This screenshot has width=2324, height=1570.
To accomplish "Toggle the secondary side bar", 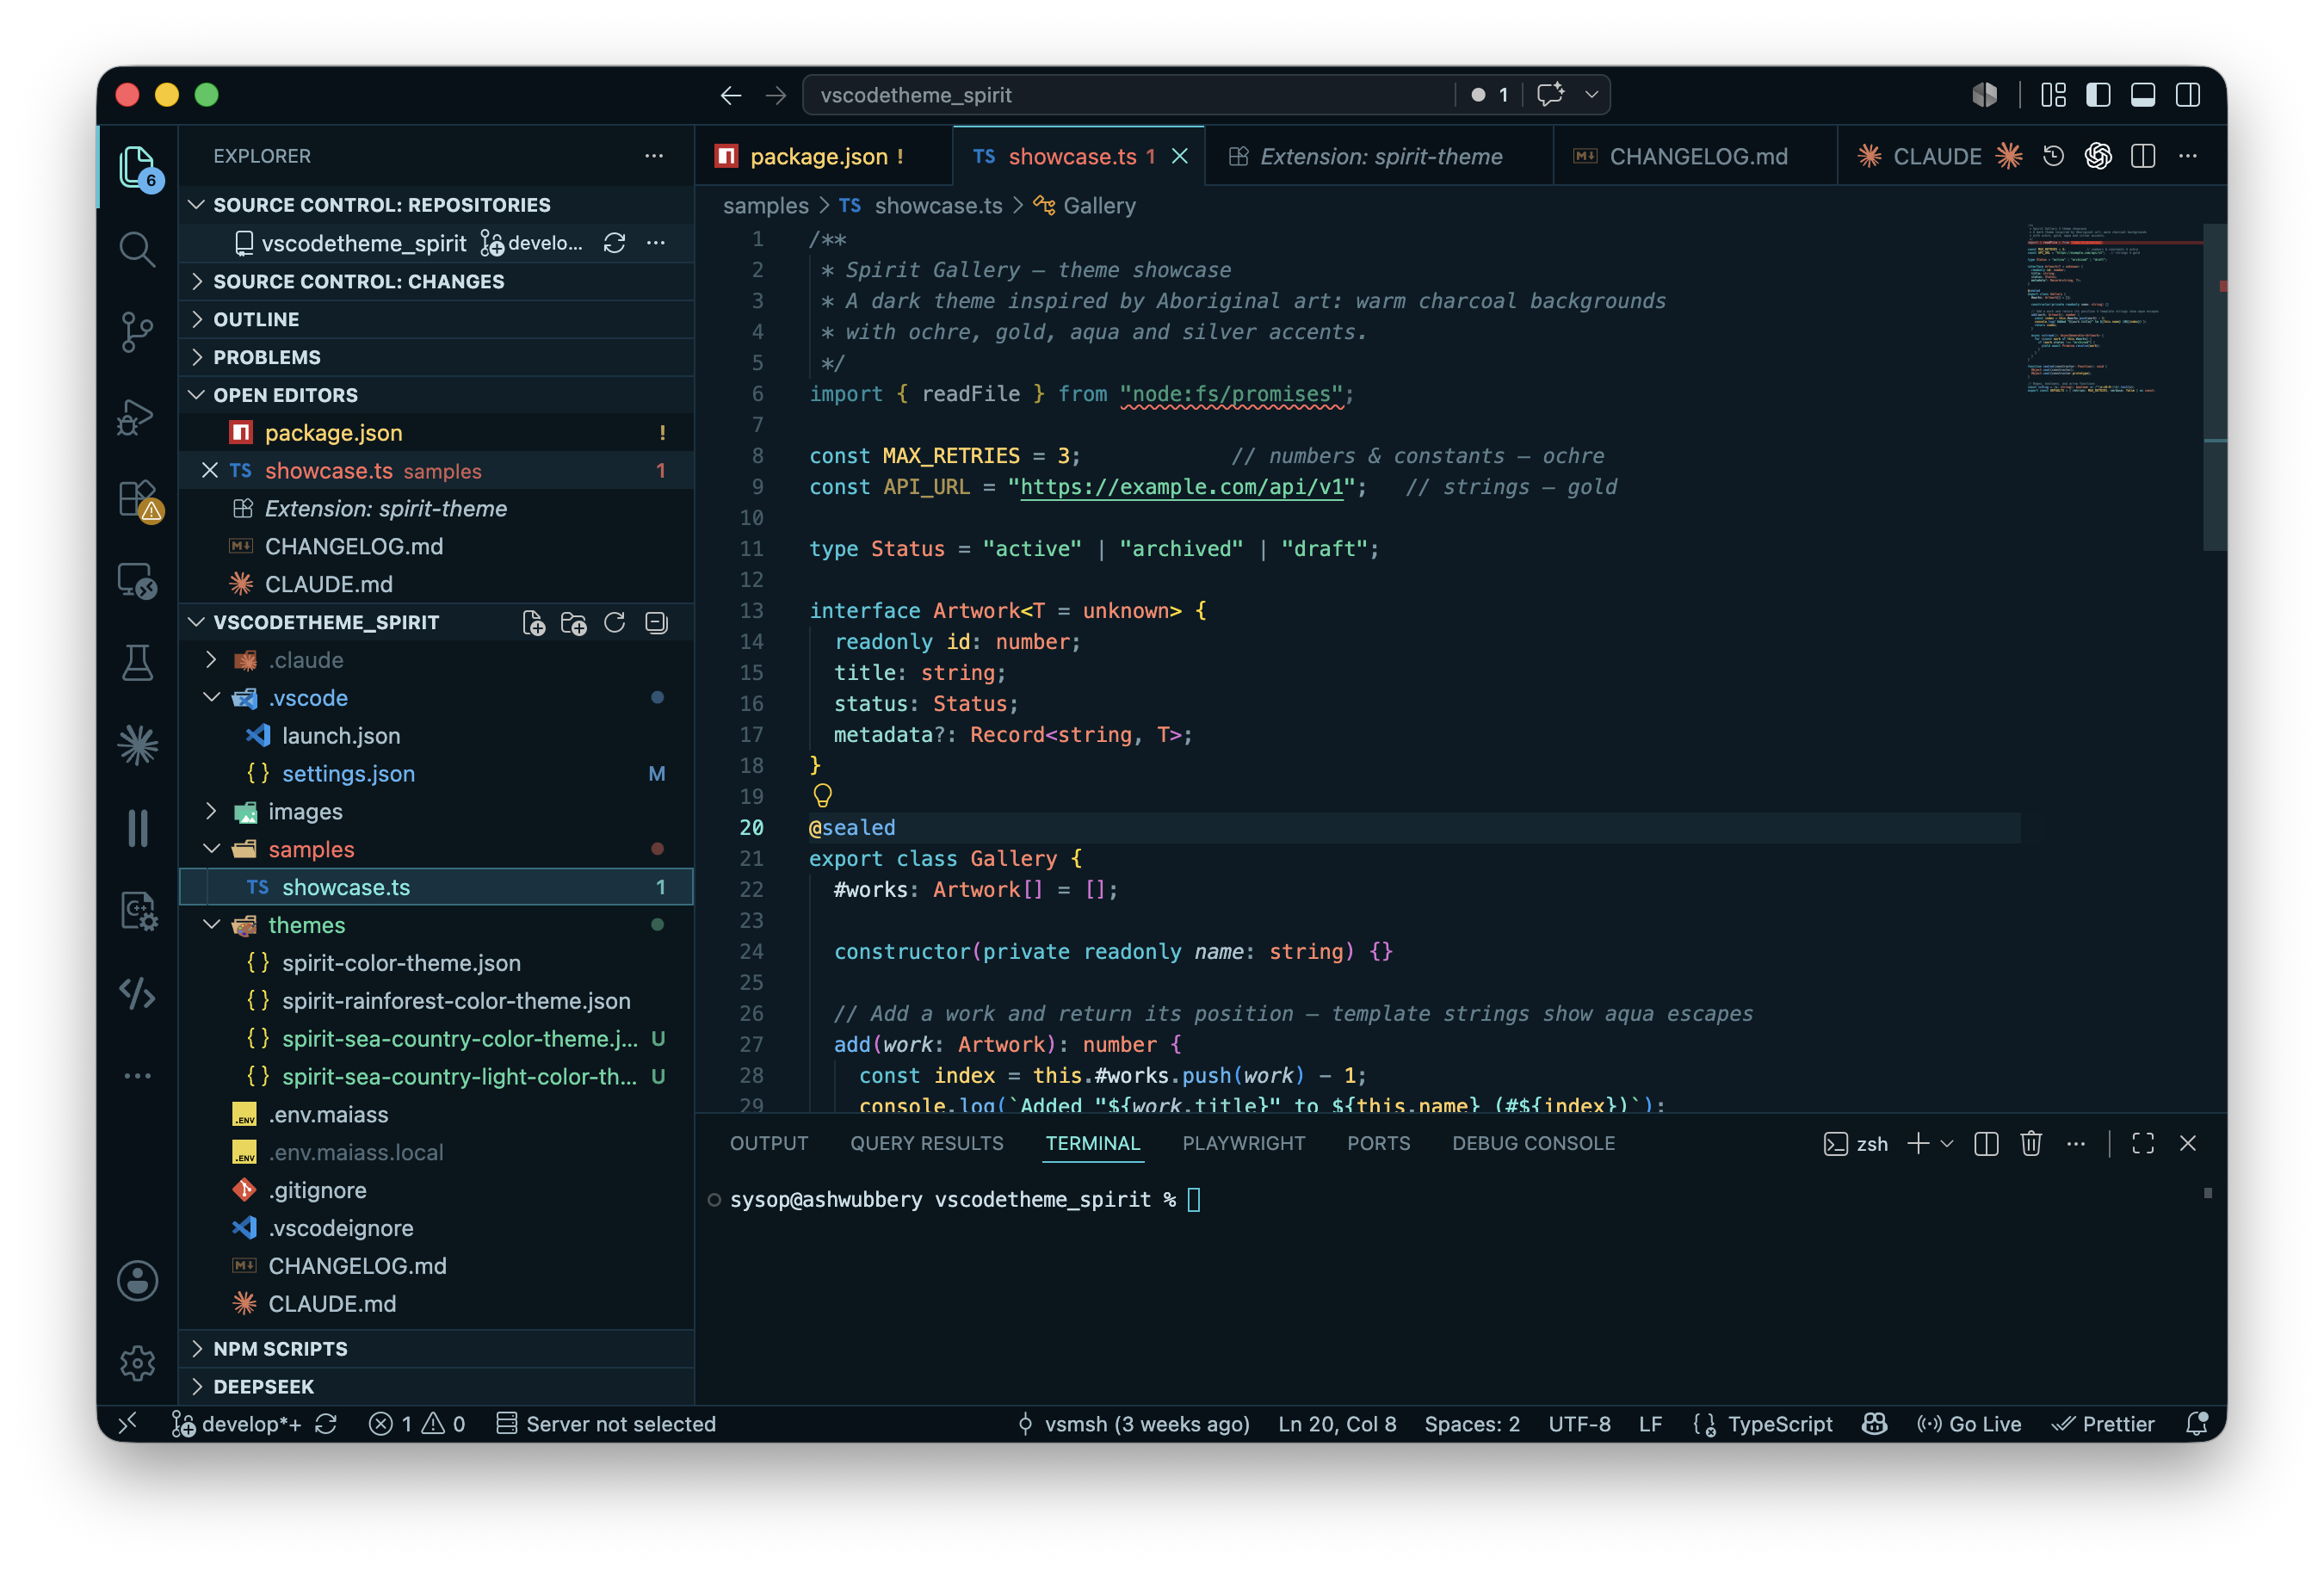I will click(x=2188, y=94).
